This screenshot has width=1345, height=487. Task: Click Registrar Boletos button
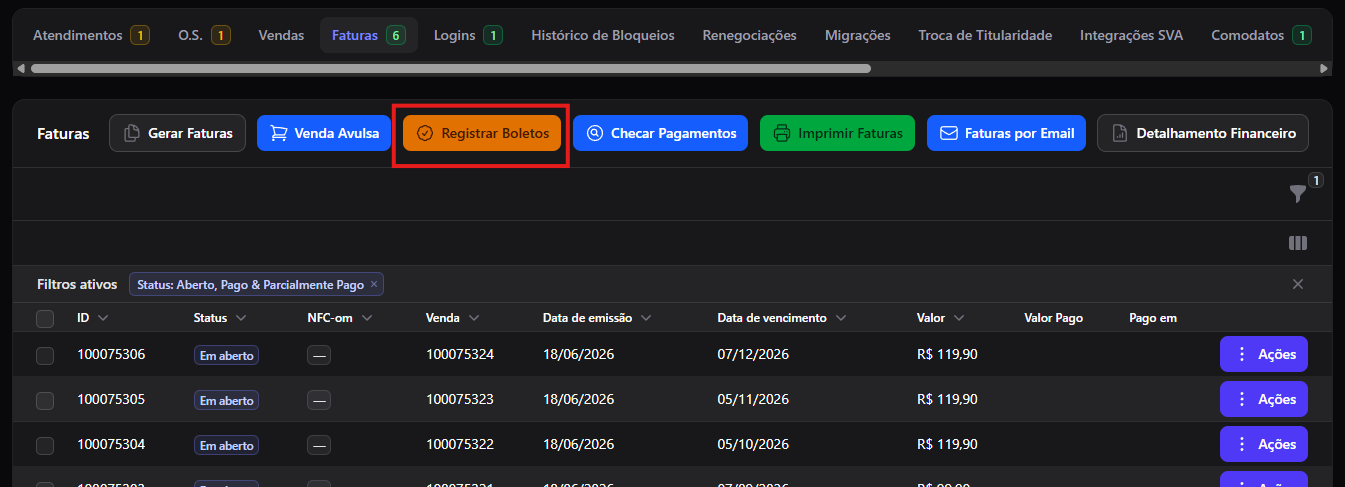coord(482,133)
